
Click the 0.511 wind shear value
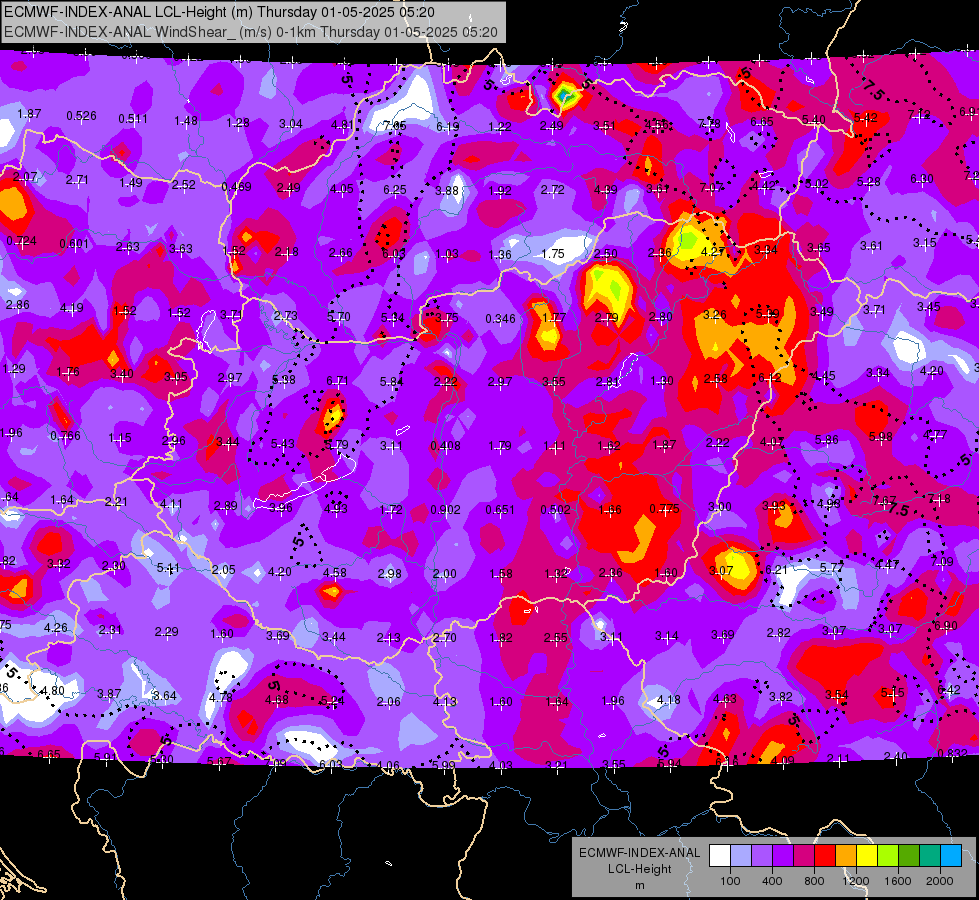point(133,119)
